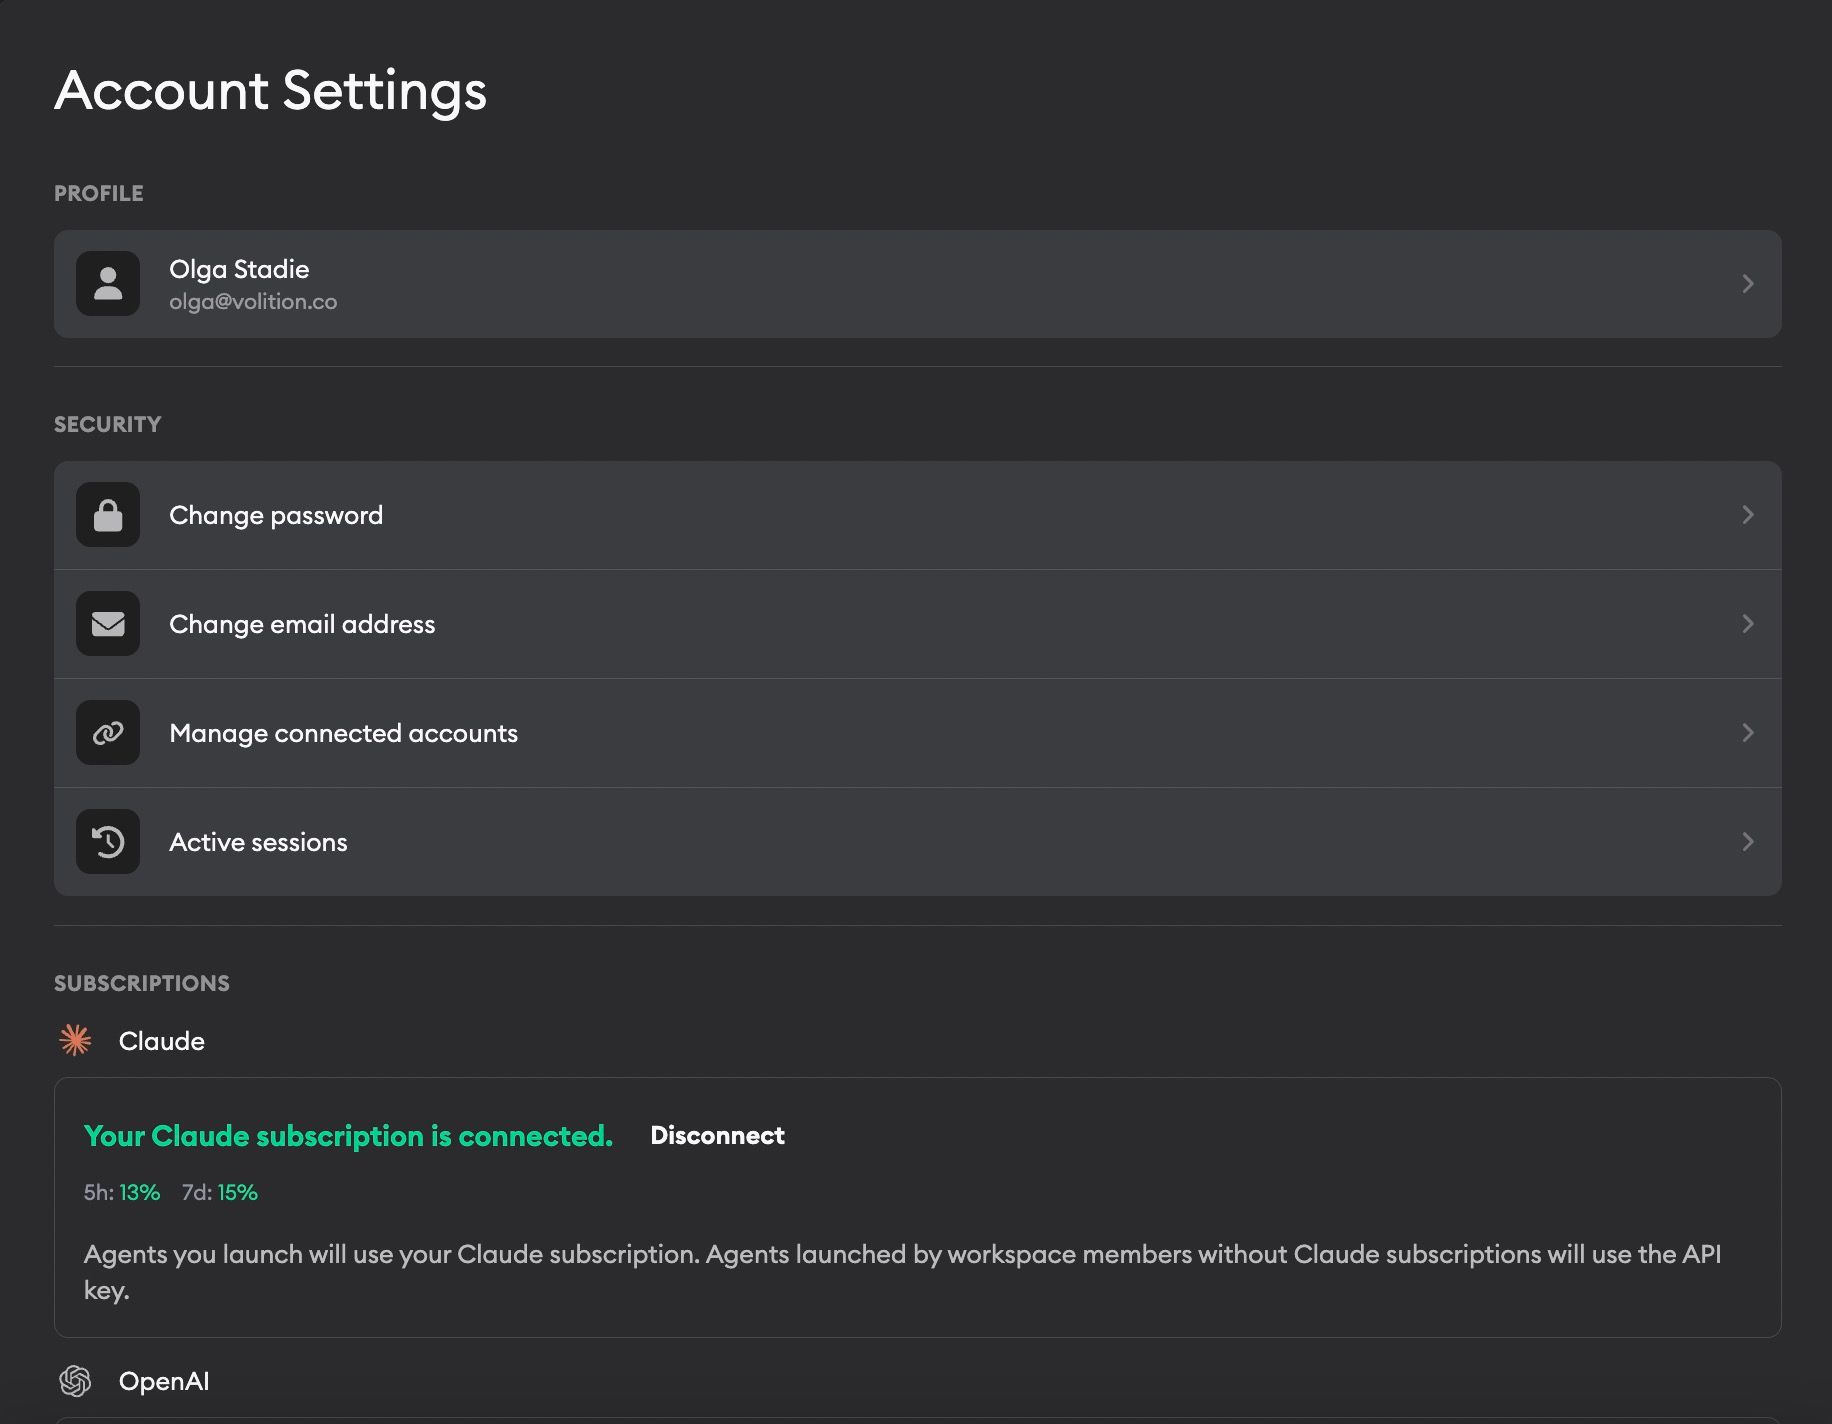
Task: Click the history icon beside Active sessions
Action: tap(107, 841)
